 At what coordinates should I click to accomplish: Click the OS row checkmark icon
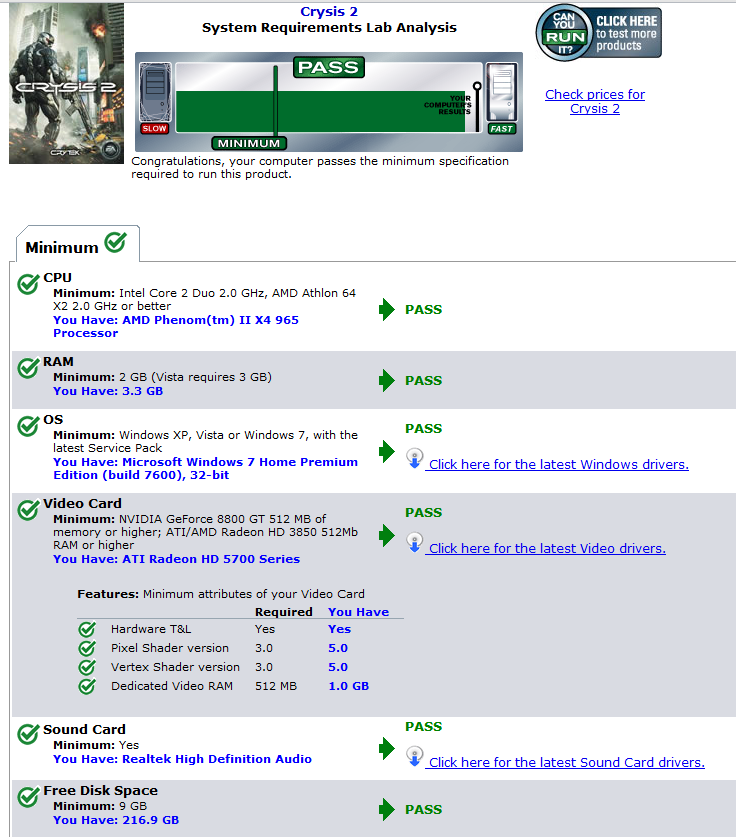pyautogui.click(x=28, y=425)
